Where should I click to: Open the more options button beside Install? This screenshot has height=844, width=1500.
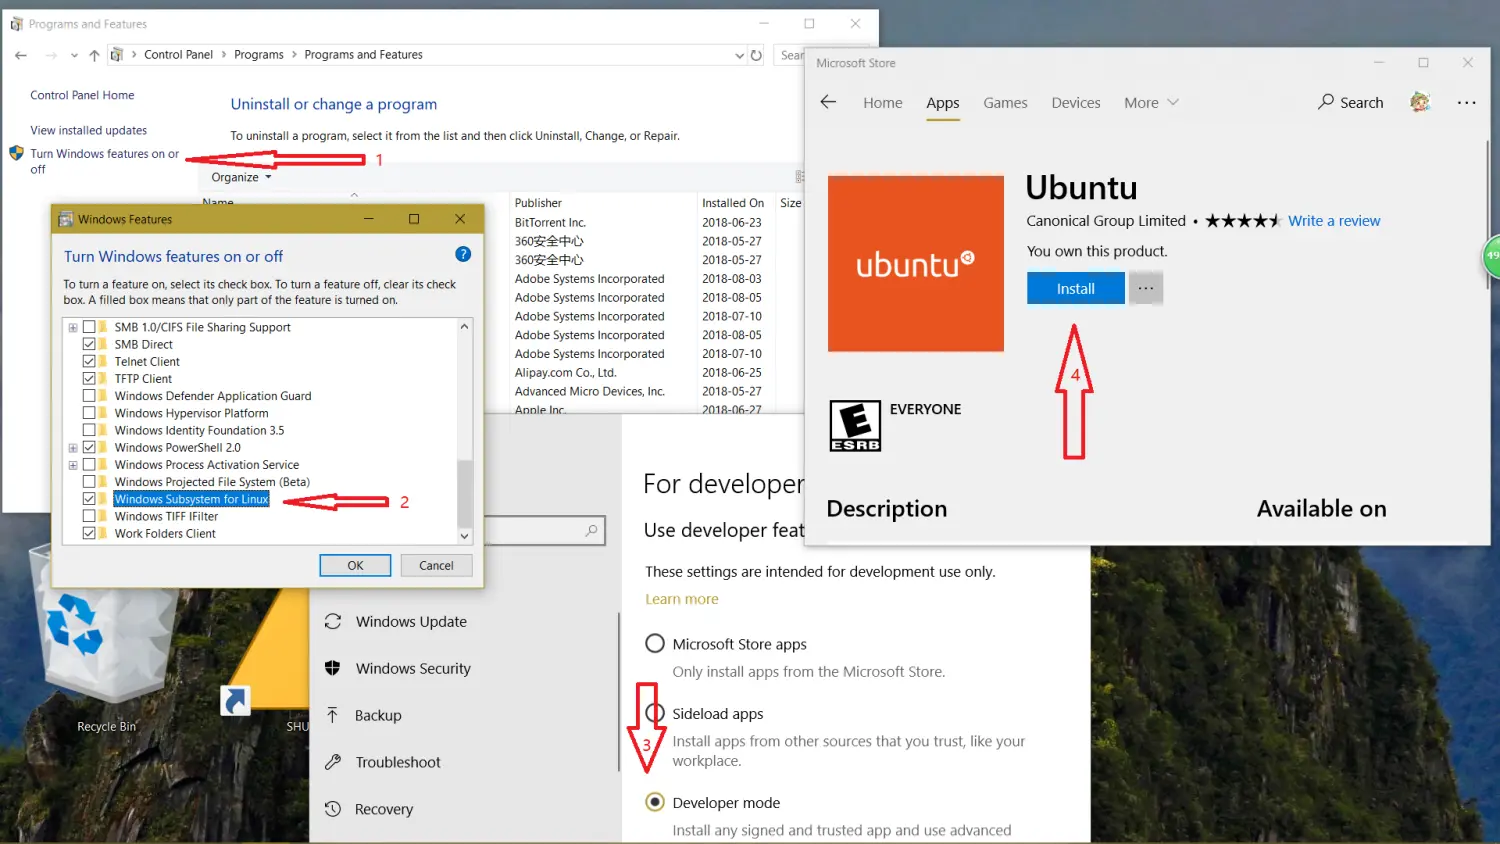coord(1146,288)
